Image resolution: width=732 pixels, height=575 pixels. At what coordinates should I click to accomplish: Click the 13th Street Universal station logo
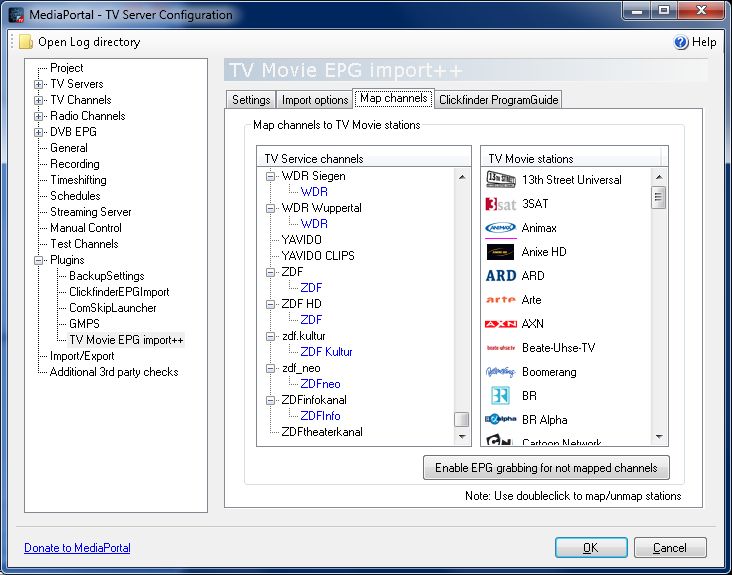[x=500, y=179]
